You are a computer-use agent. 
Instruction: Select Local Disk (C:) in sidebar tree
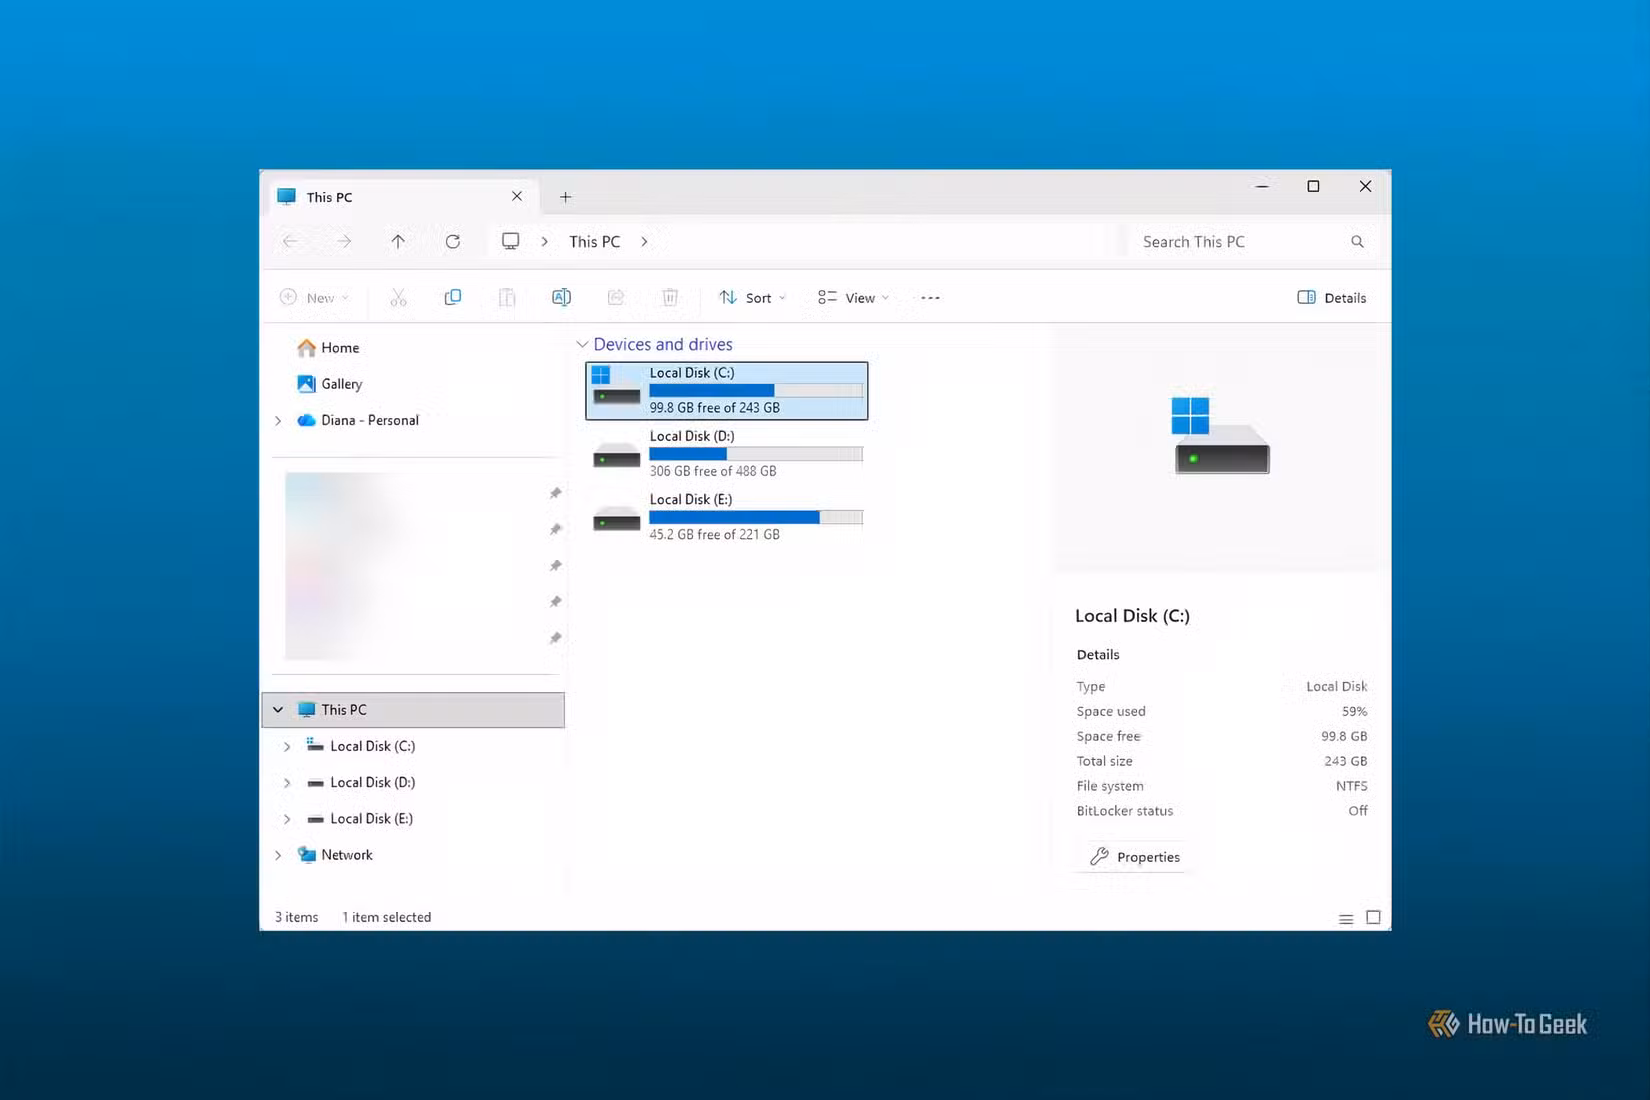coord(361,746)
